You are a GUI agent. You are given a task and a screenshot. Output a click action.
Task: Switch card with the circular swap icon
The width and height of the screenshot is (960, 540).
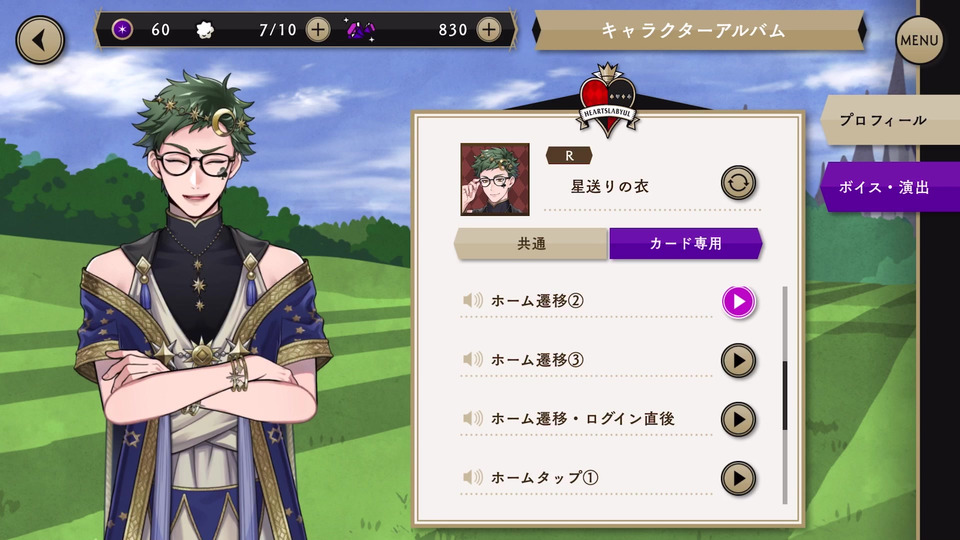coord(738,183)
